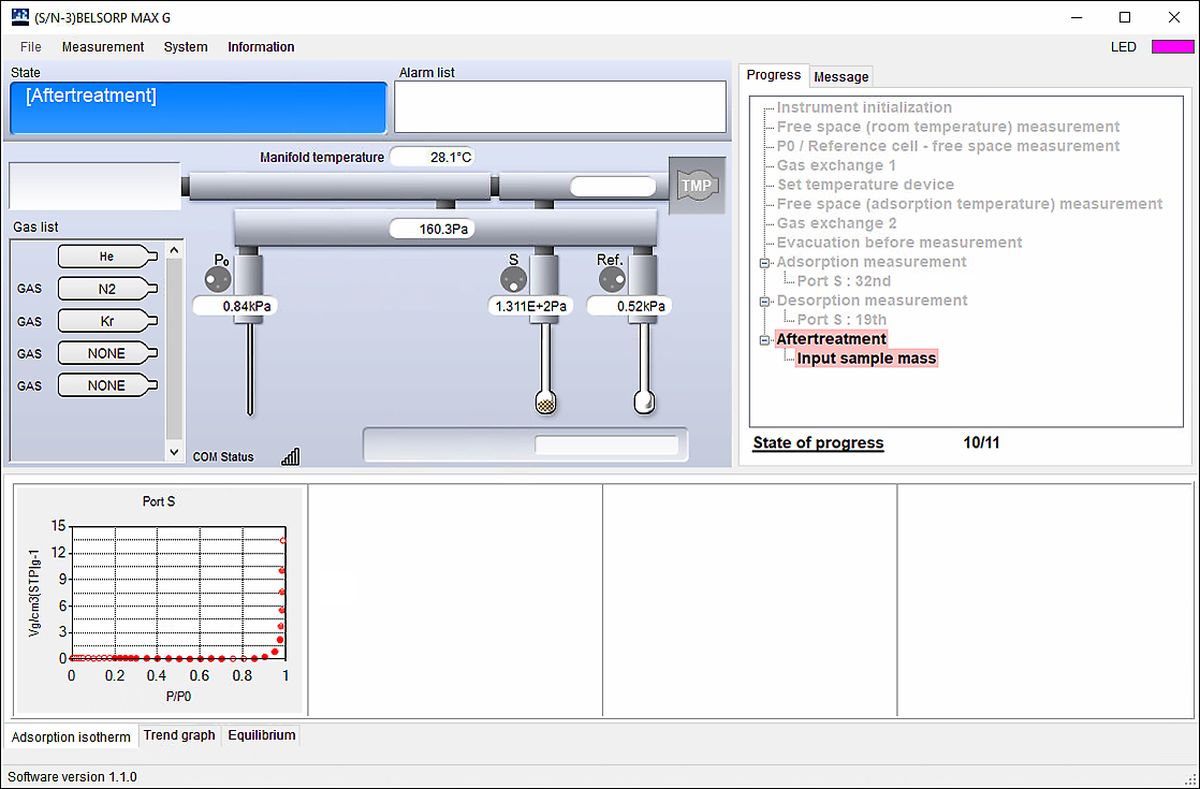Click Software version 1.1.0 in status bar

(x=72, y=777)
